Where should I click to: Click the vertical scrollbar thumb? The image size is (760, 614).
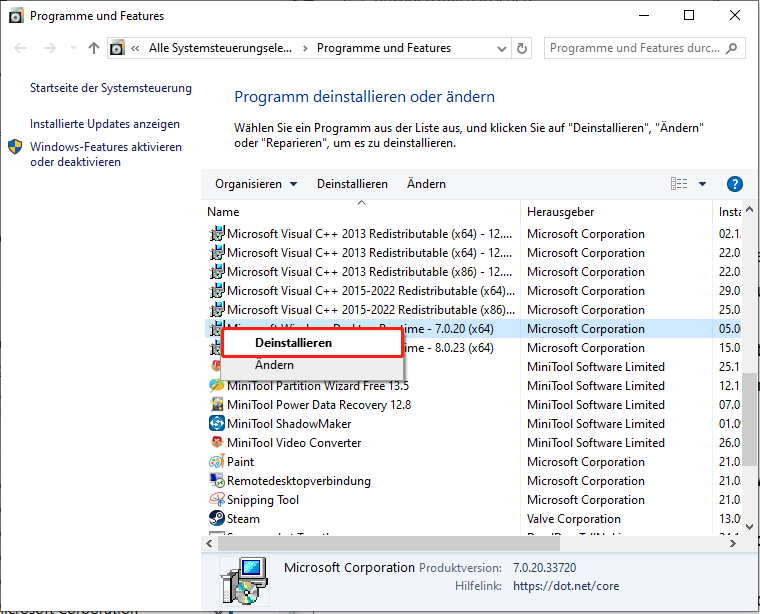tap(749, 419)
